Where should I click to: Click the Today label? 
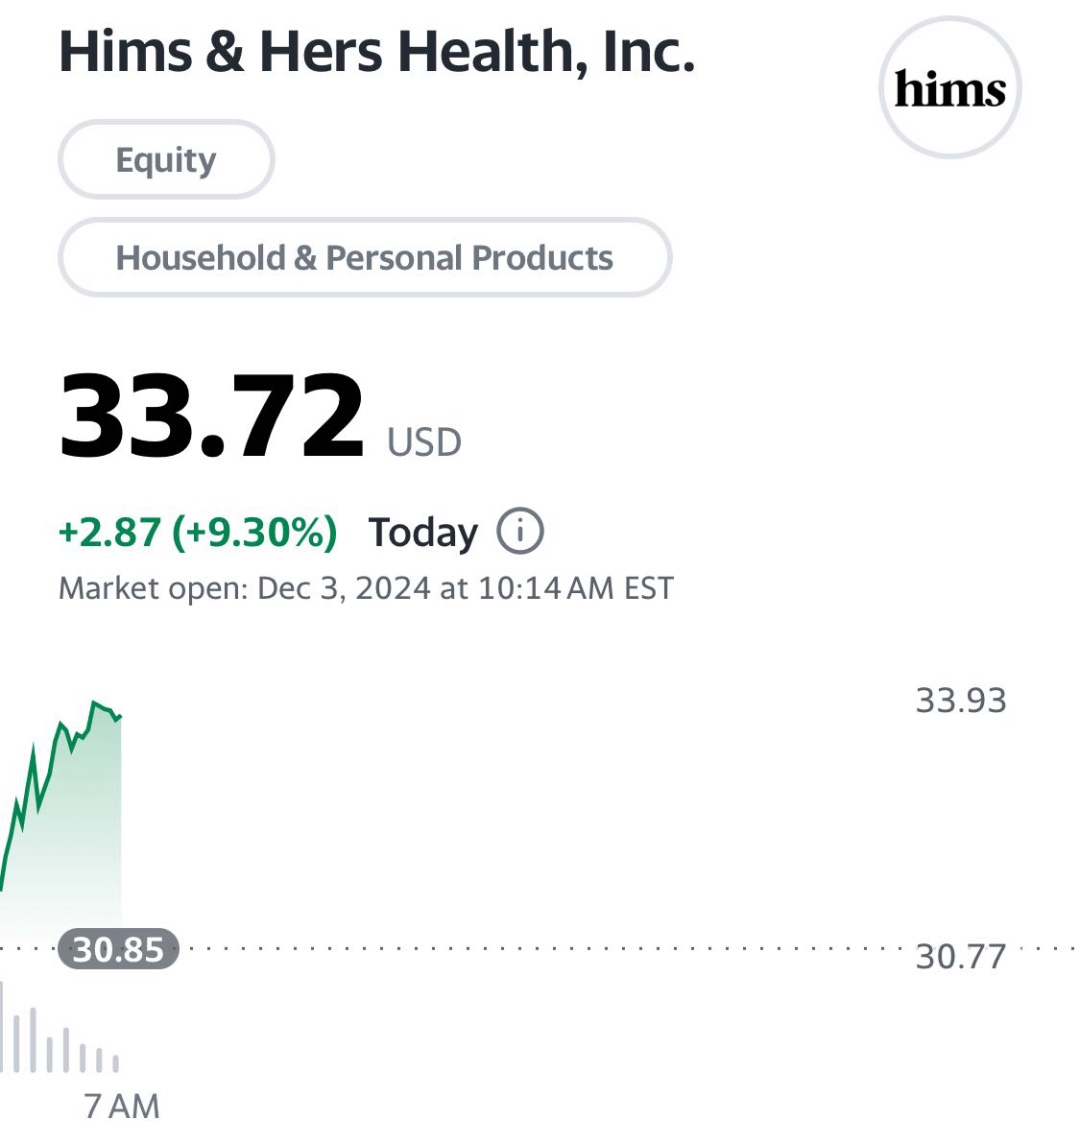click(x=423, y=532)
